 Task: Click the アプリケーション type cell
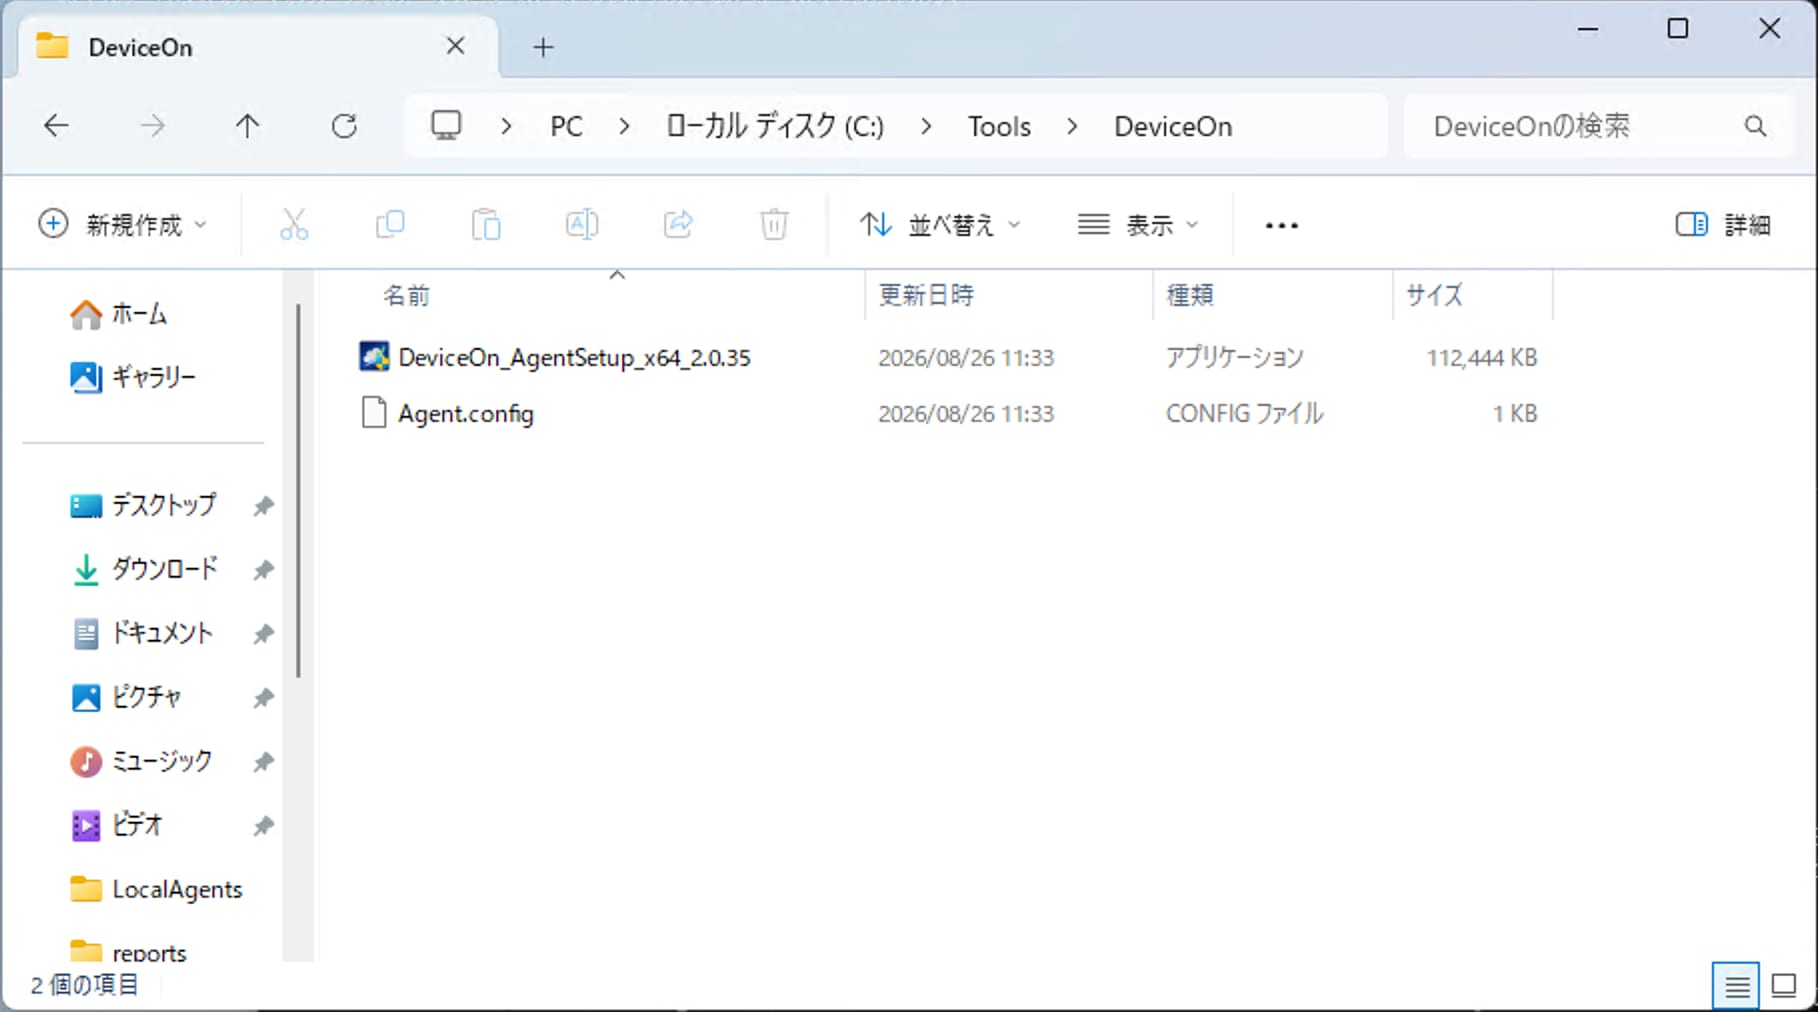[x=1234, y=357]
